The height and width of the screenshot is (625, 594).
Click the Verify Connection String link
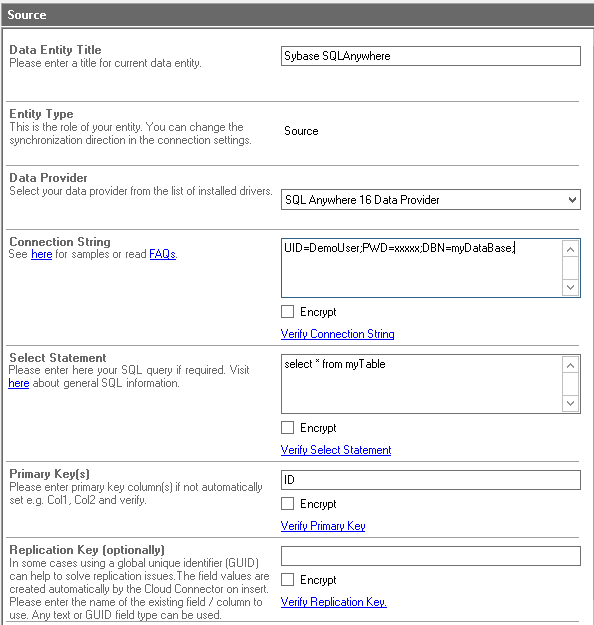click(337, 334)
